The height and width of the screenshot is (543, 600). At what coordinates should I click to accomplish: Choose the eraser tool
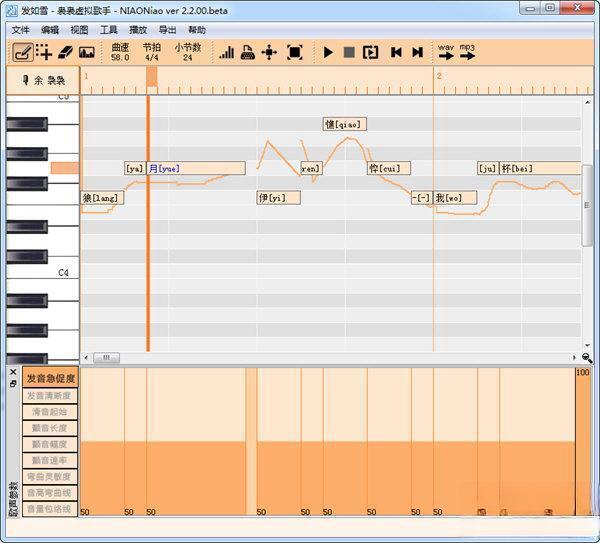(x=65, y=53)
